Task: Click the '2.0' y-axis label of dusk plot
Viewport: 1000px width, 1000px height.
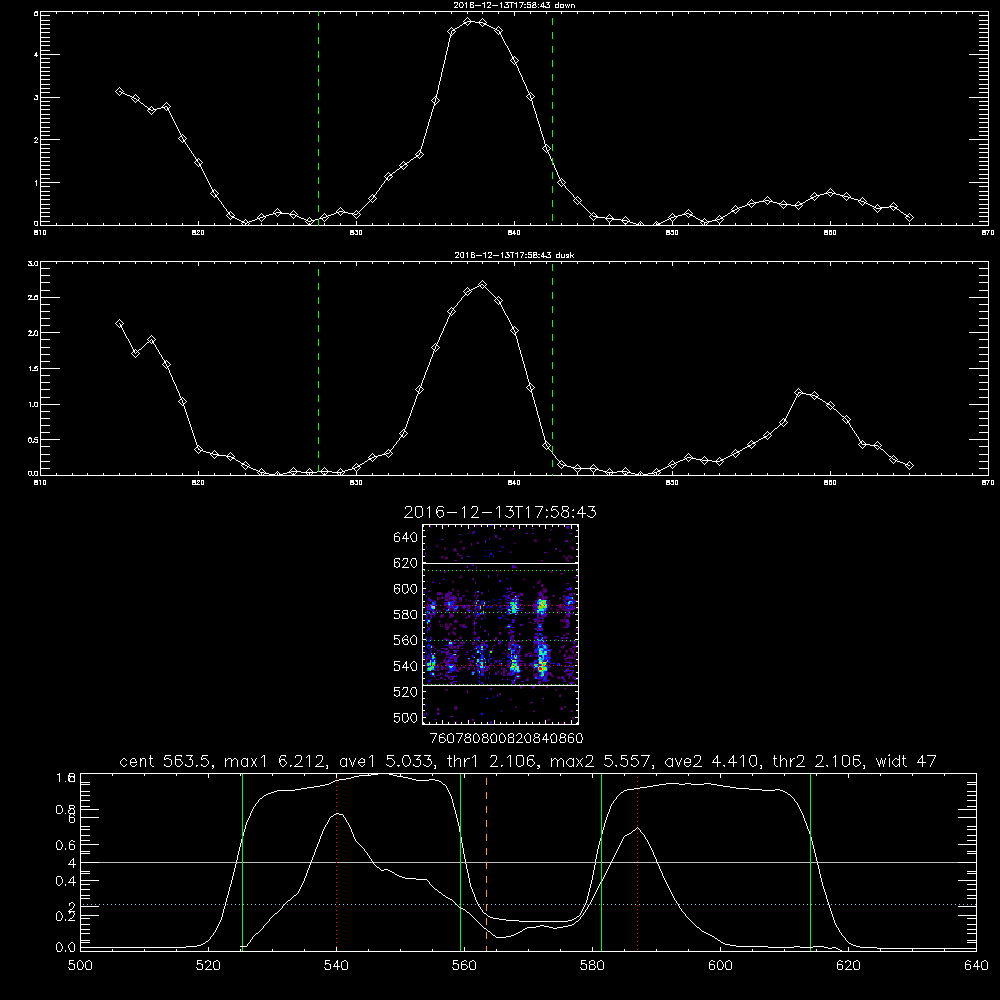Action: (x=33, y=333)
